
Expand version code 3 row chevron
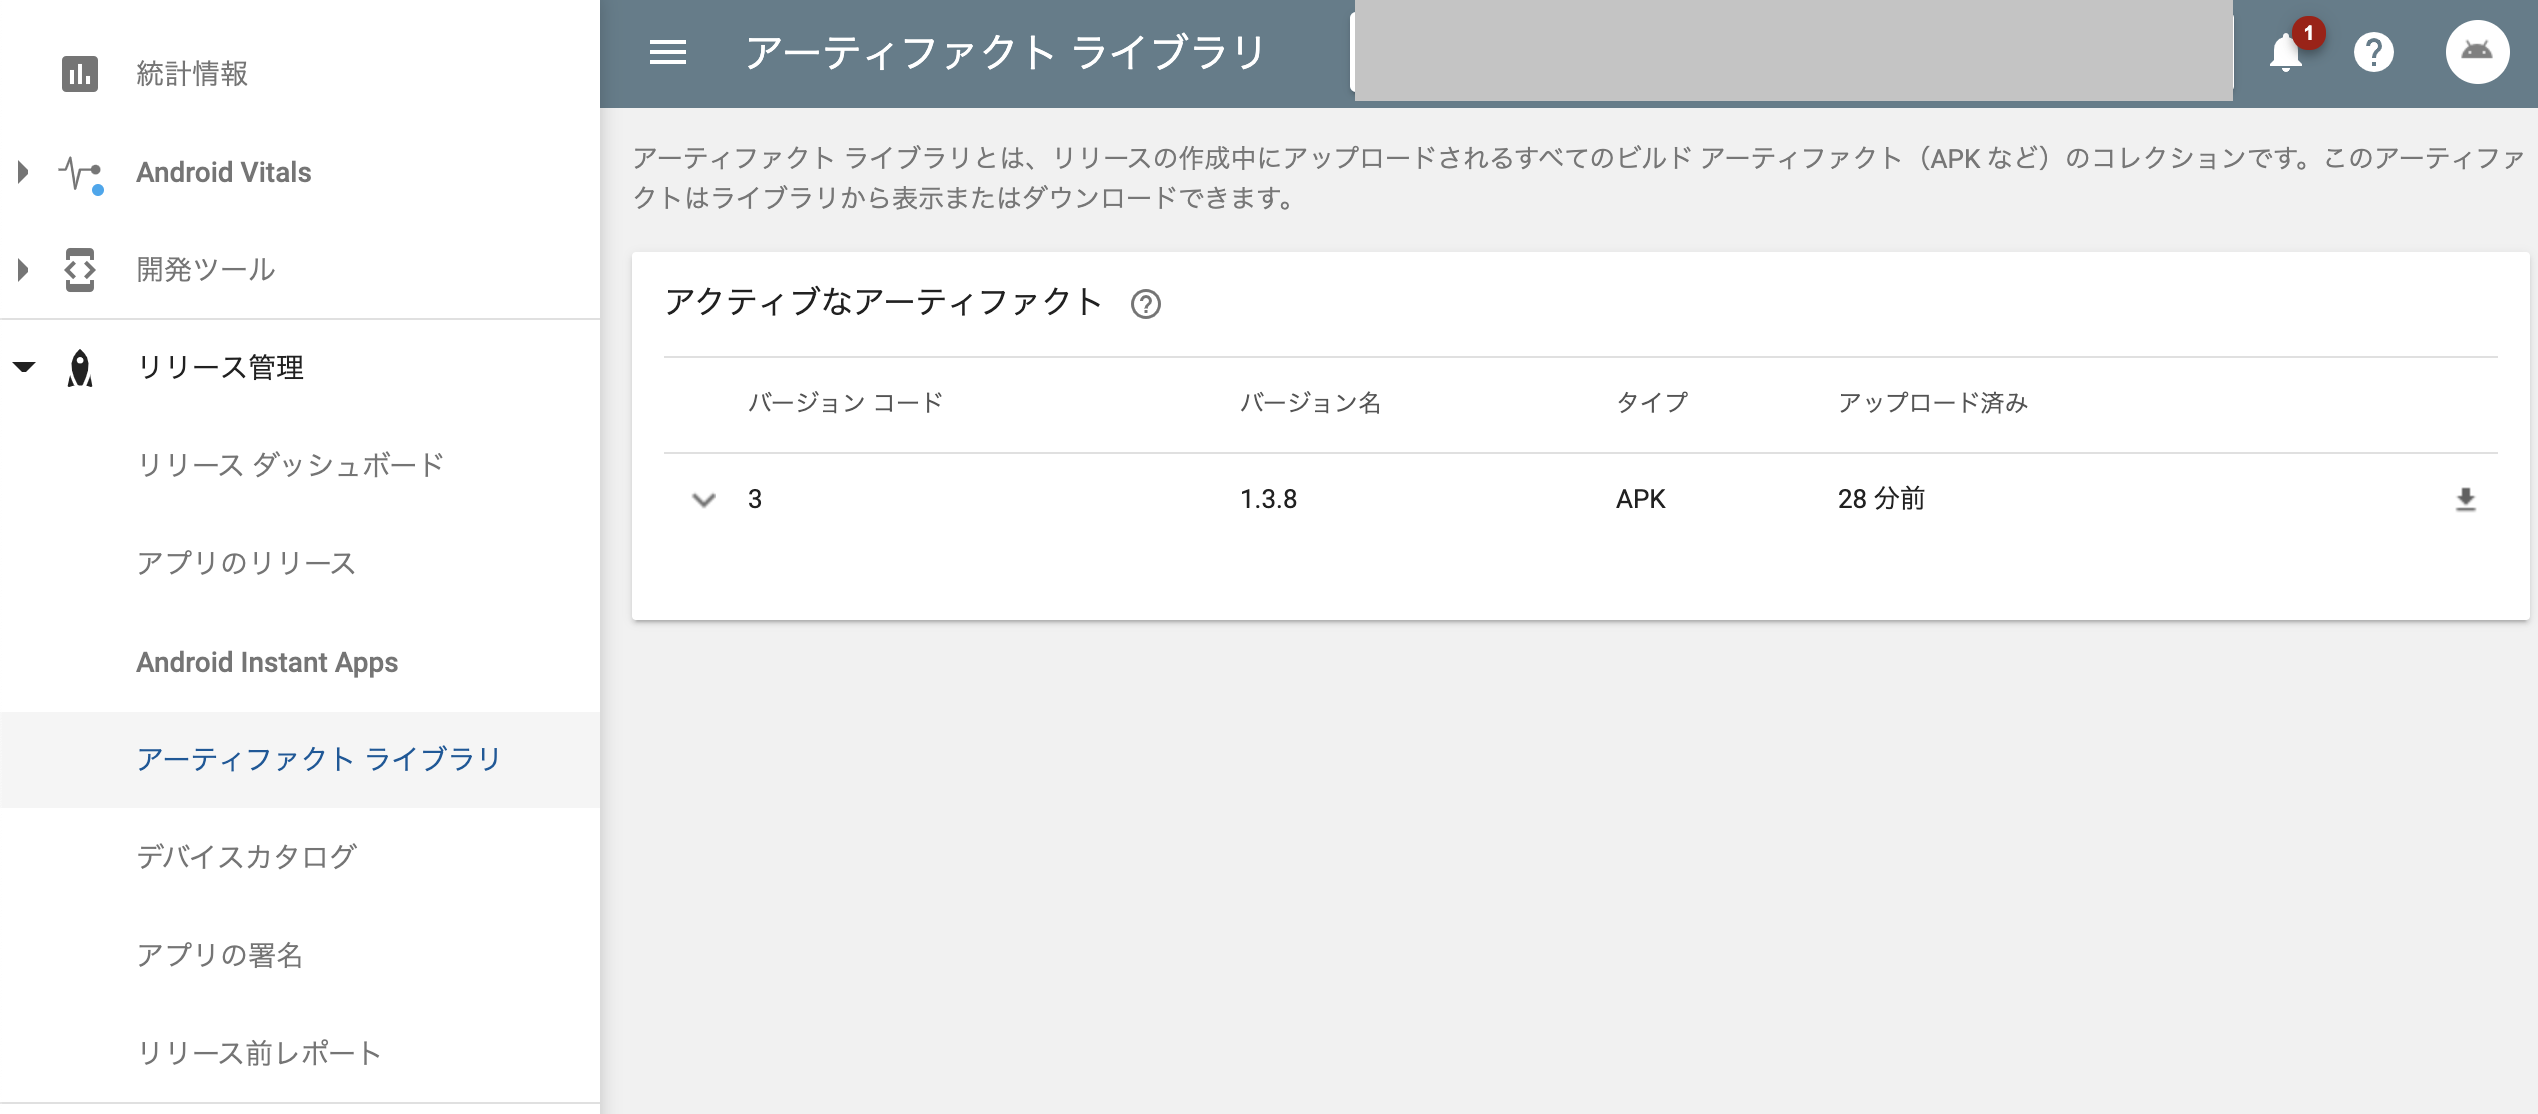(704, 499)
